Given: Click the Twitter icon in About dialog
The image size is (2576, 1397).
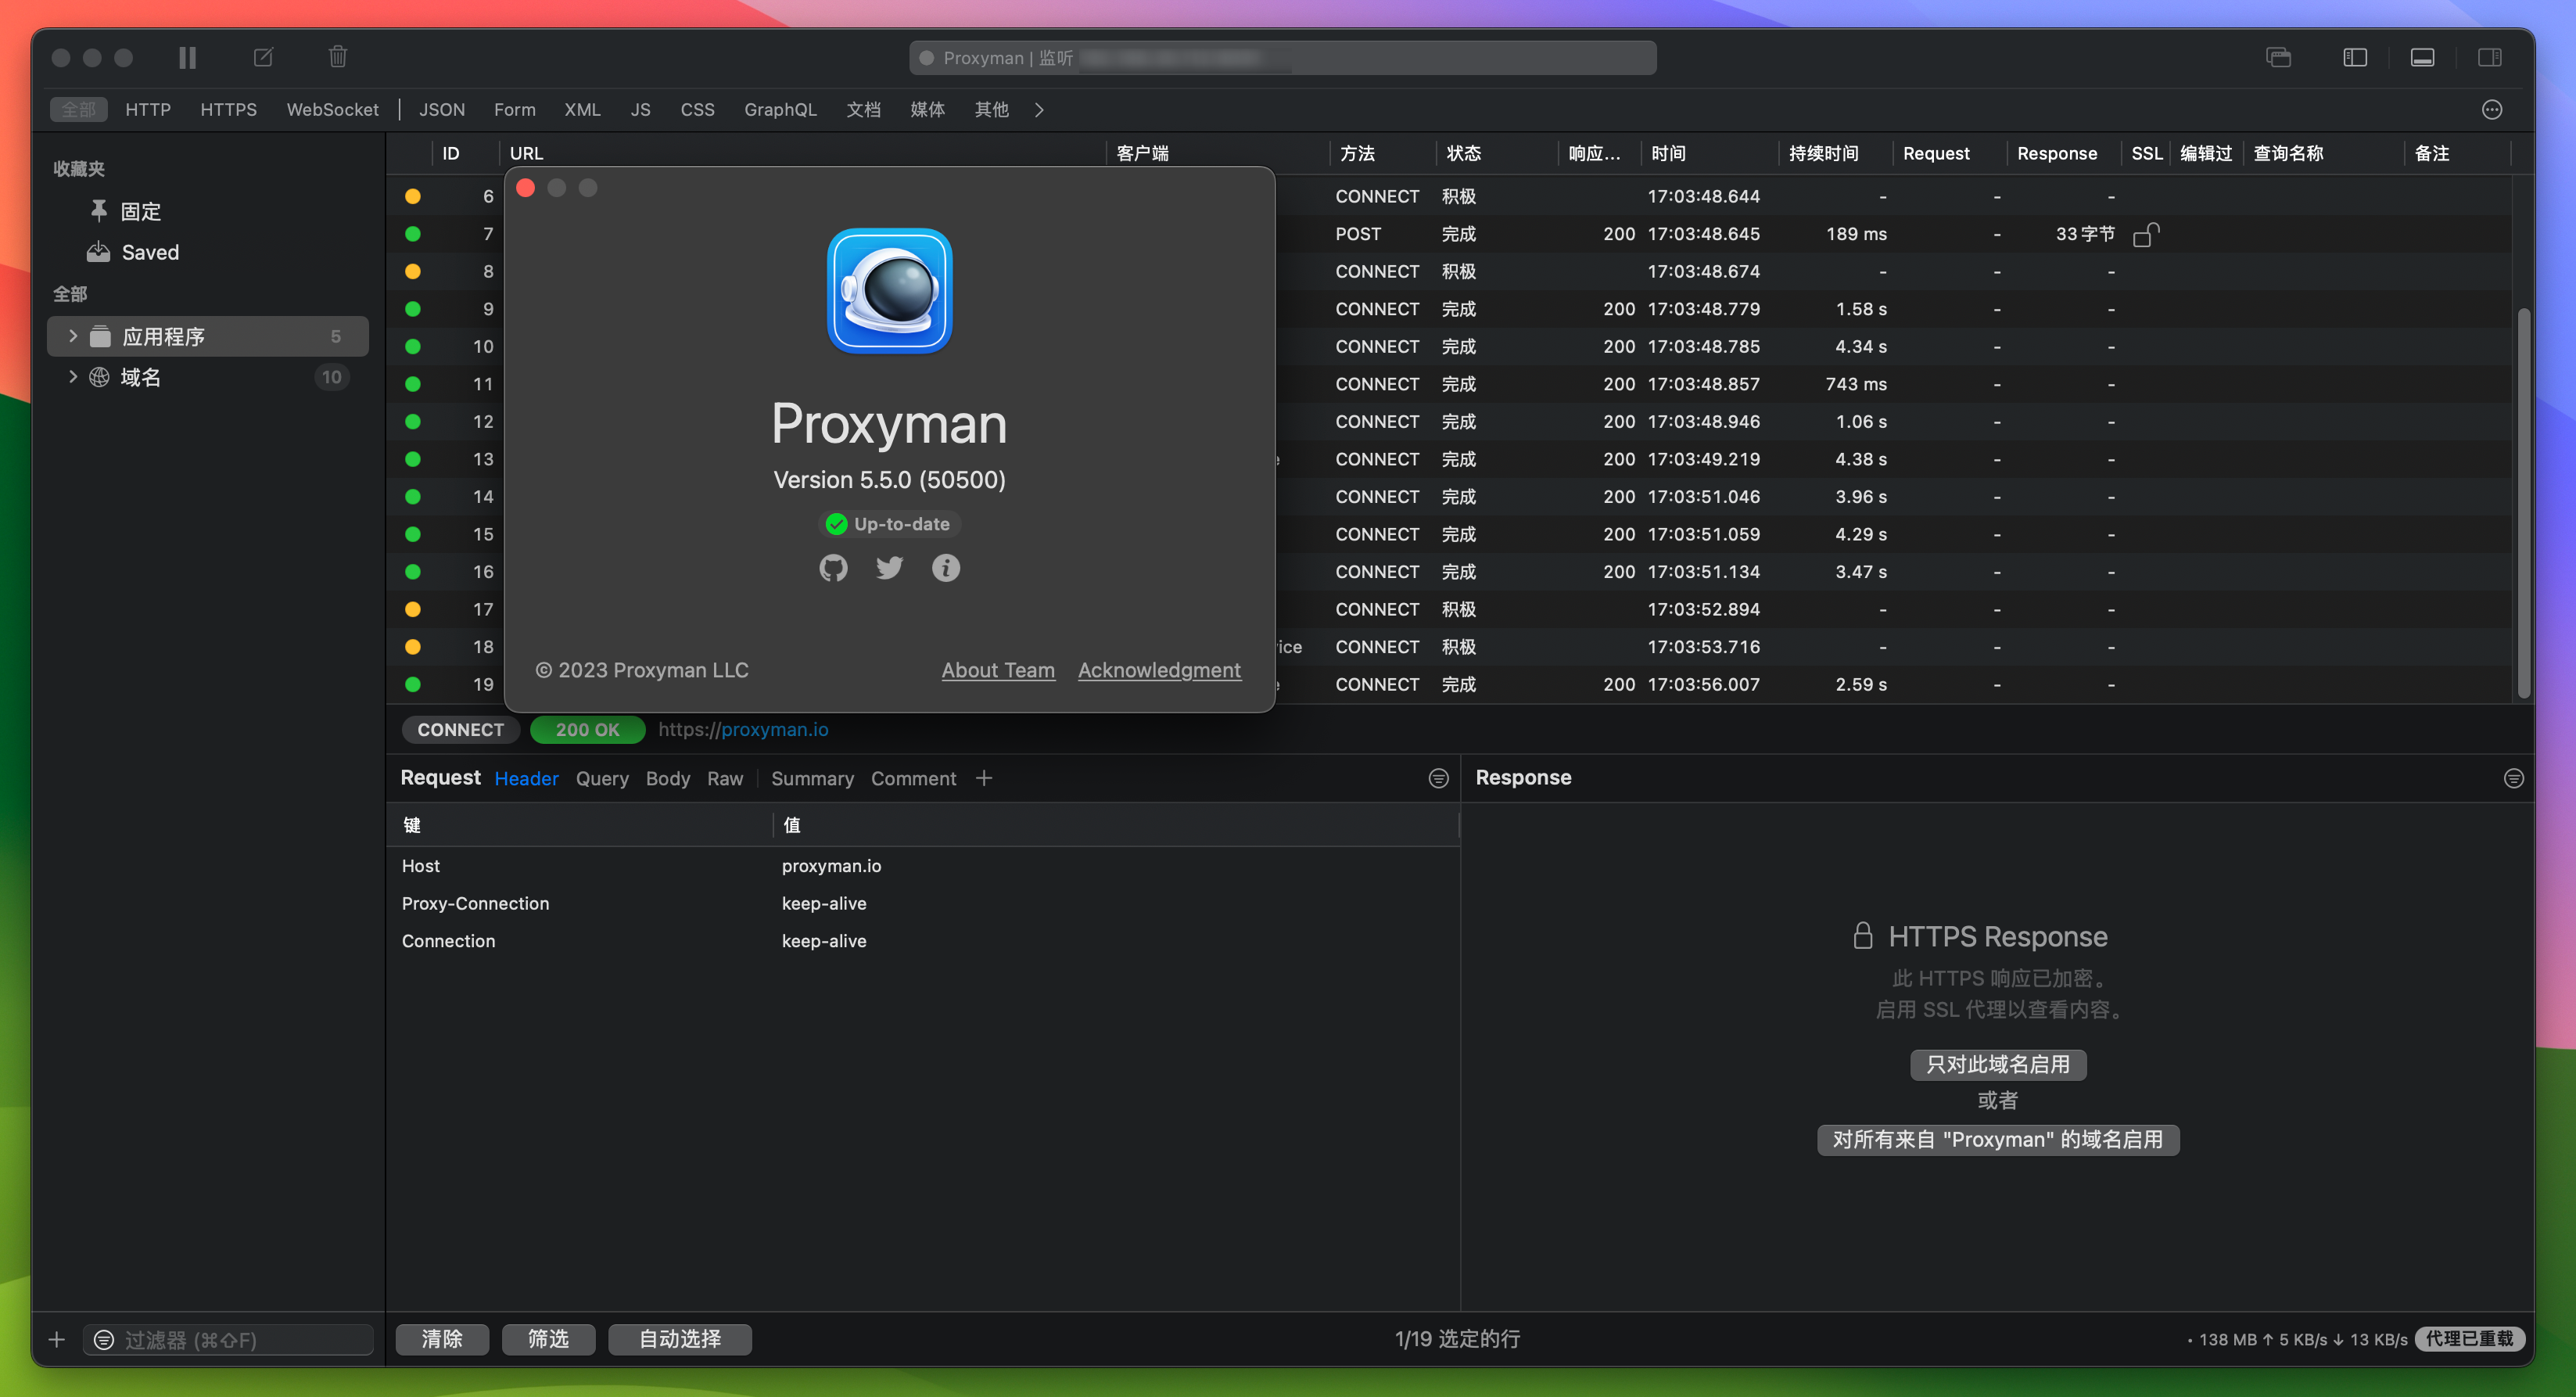Looking at the screenshot, I should click(889, 568).
